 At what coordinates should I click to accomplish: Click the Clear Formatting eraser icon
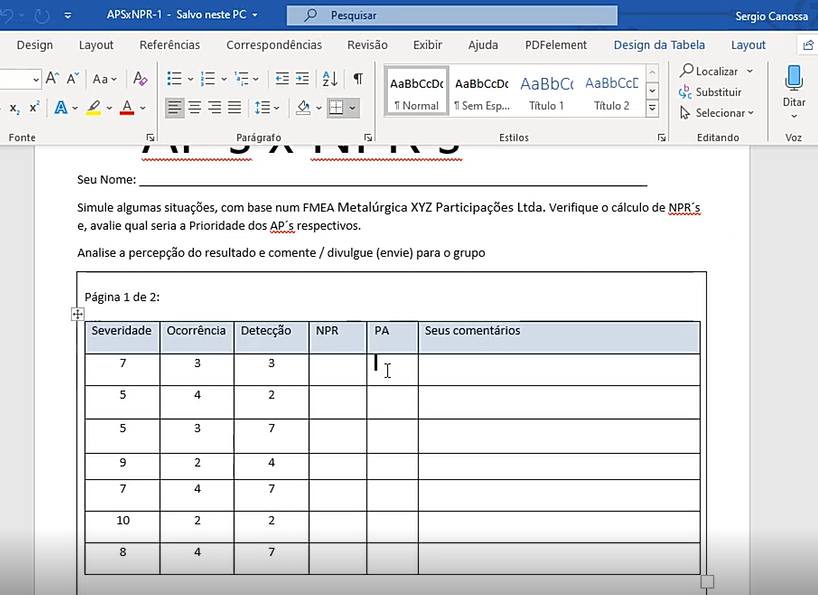click(140, 79)
